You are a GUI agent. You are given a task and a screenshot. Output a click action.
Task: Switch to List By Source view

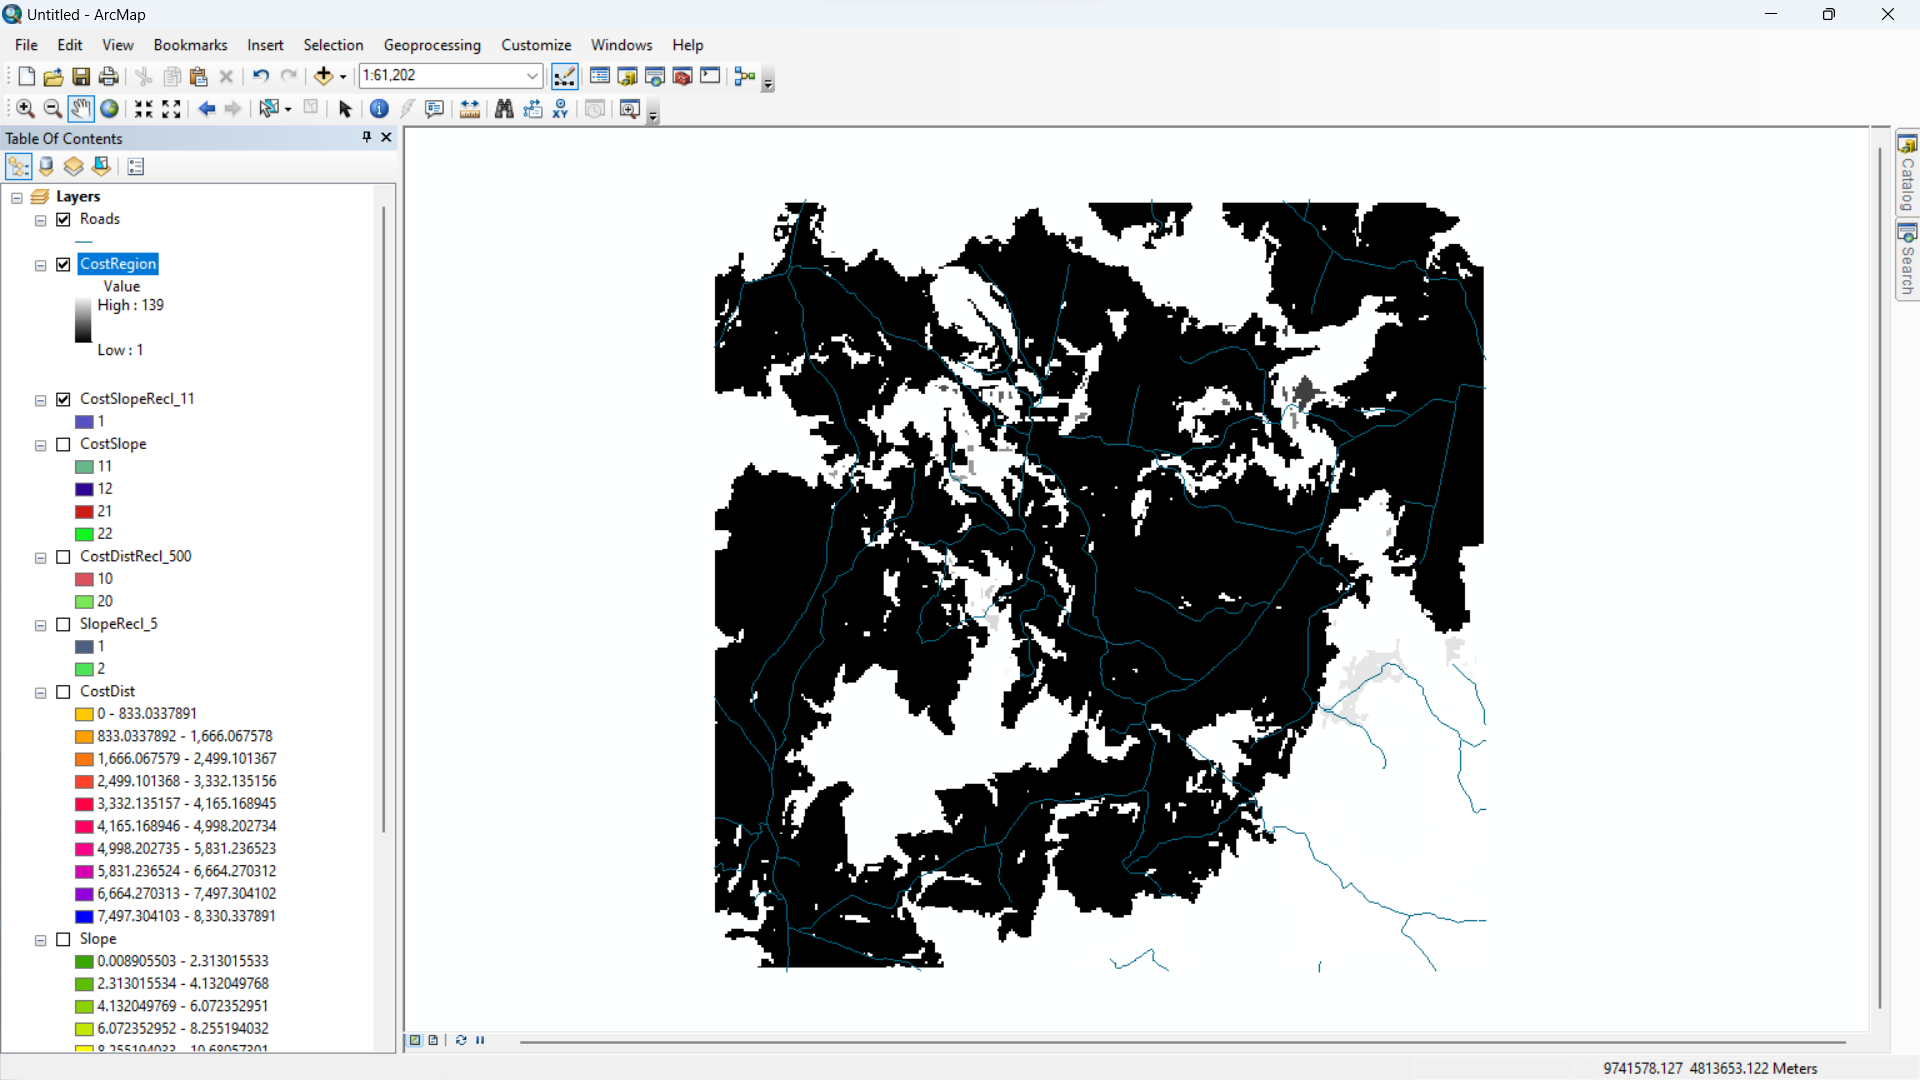[46, 166]
